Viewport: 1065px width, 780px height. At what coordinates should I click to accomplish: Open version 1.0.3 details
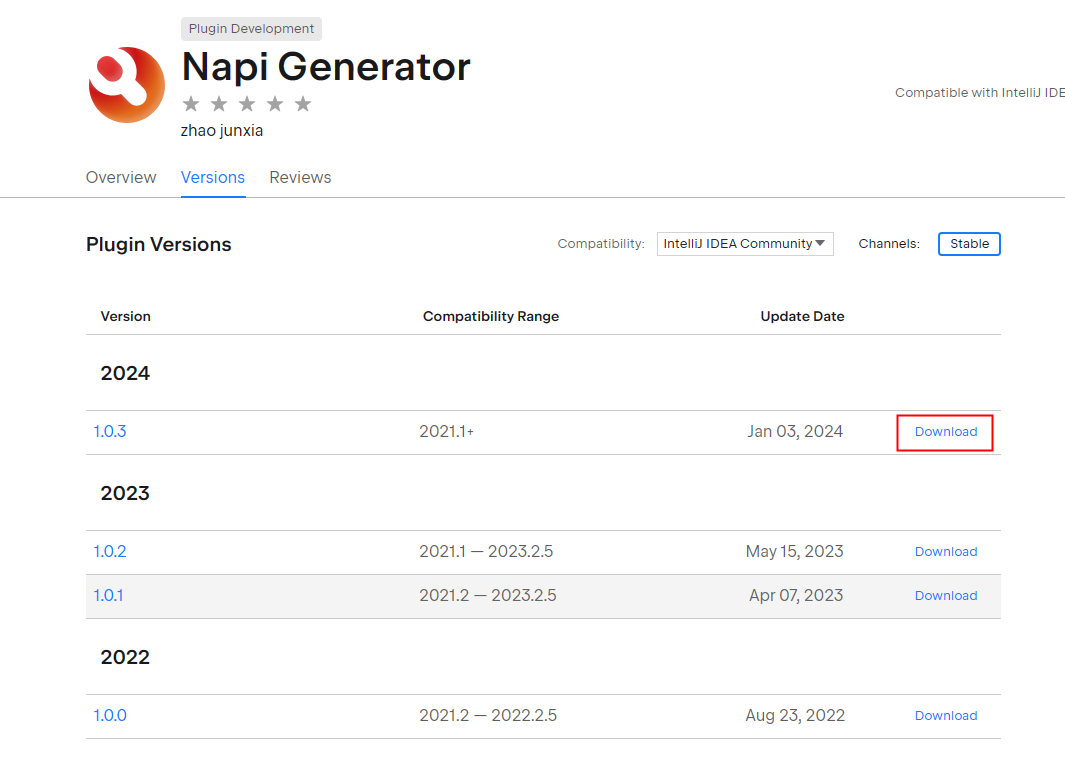pyautogui.click(x=110, y=432)
